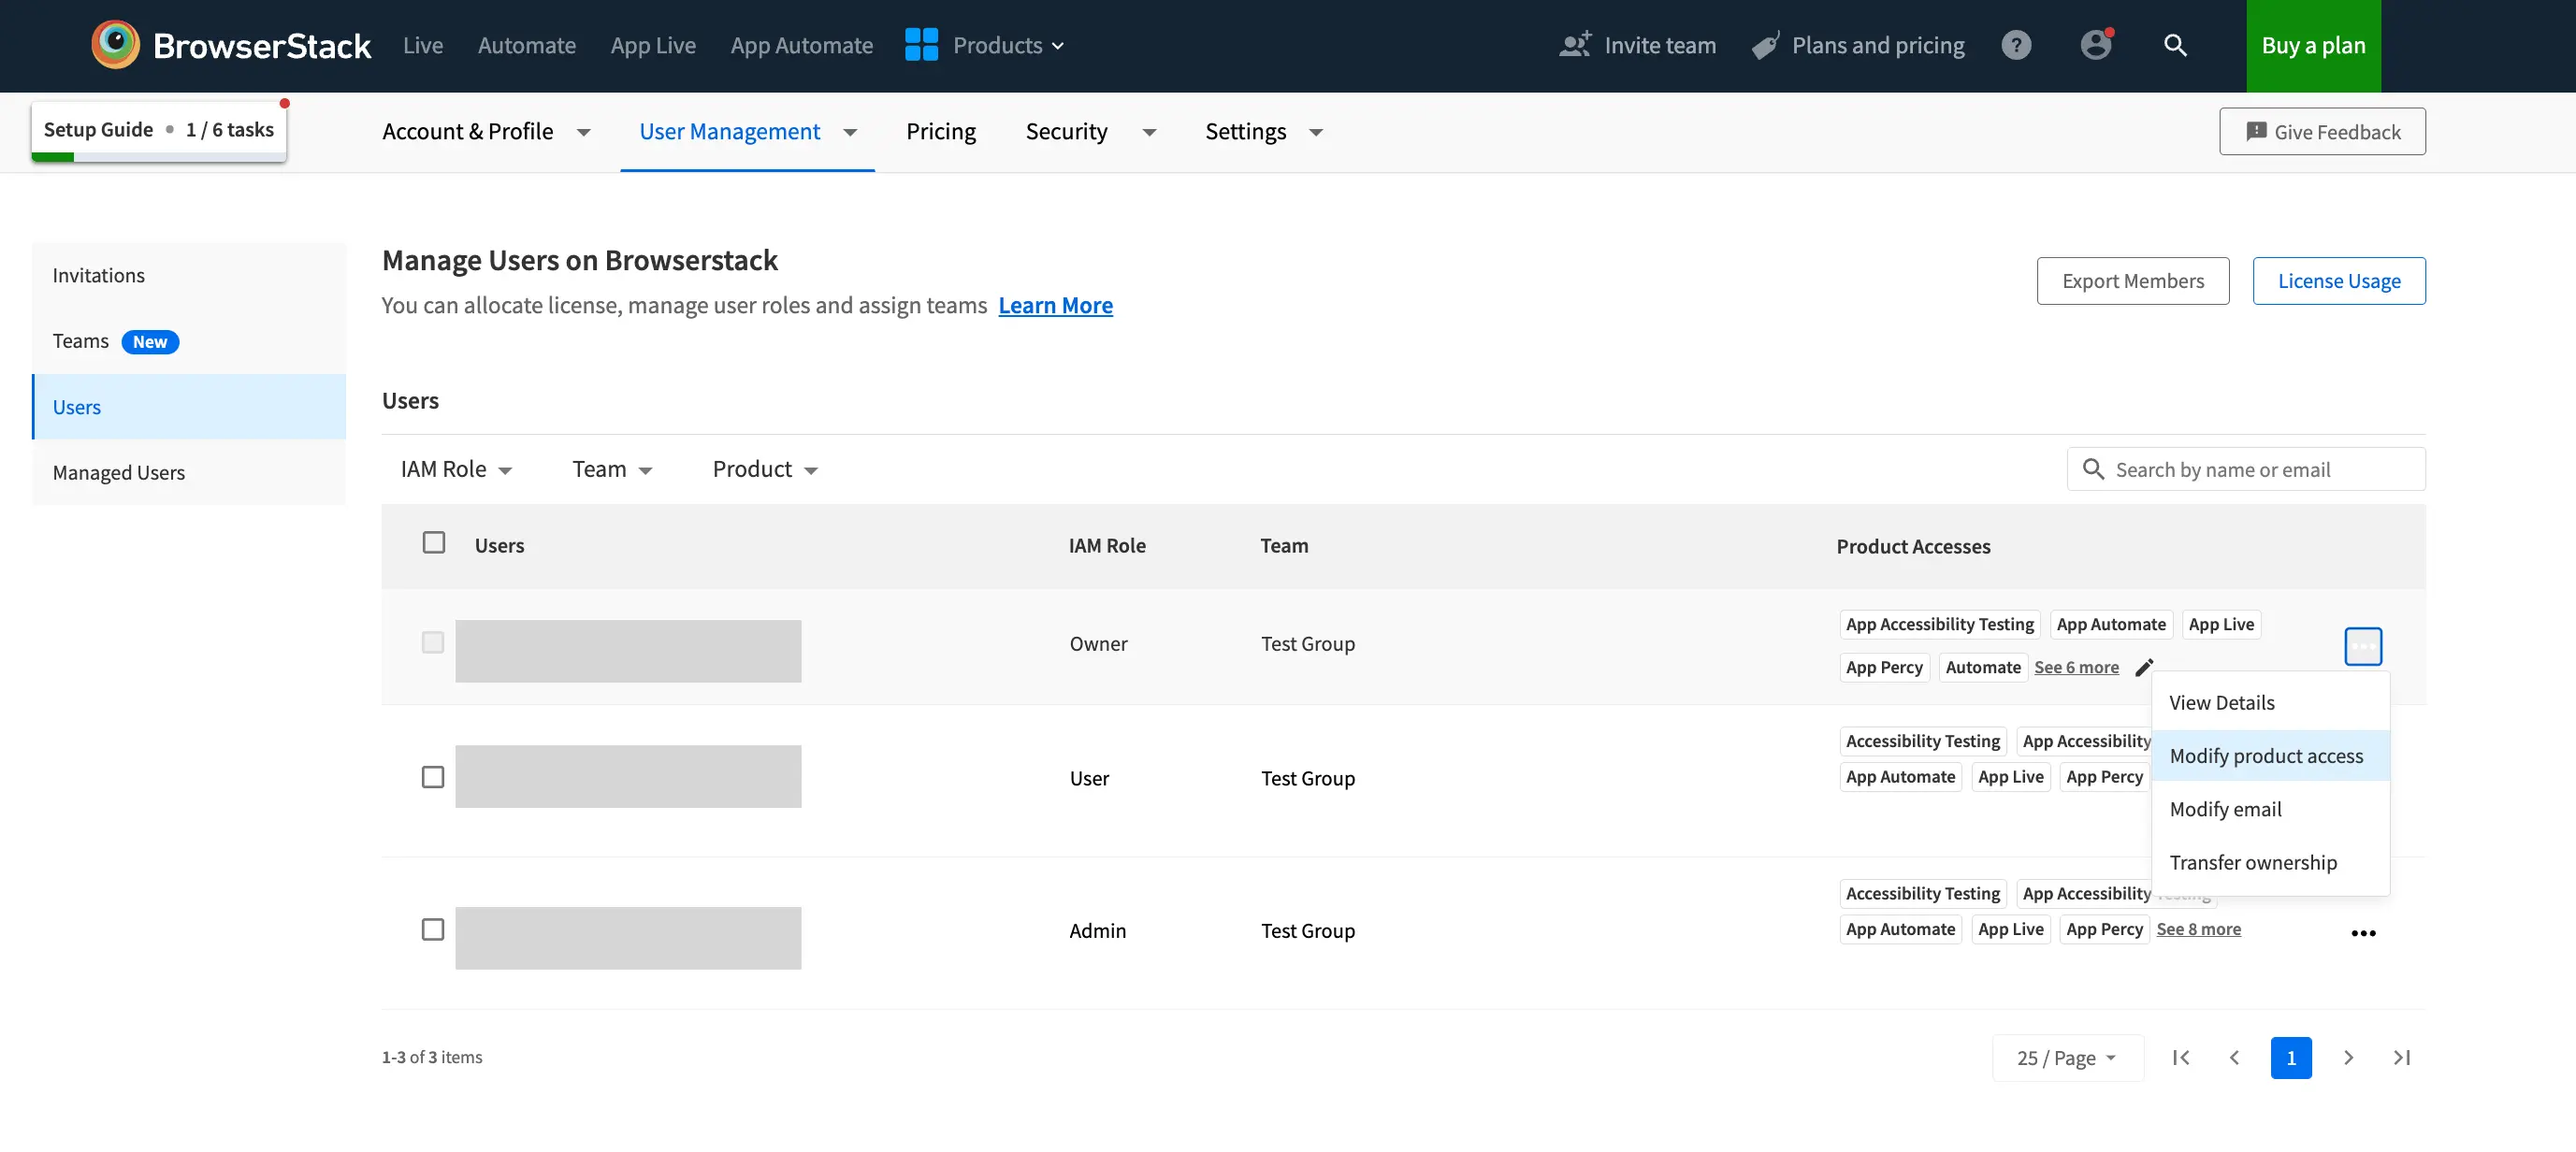Open the help question mark icon
This screenshot has height=1152, width=2576.
[2016, 45]
